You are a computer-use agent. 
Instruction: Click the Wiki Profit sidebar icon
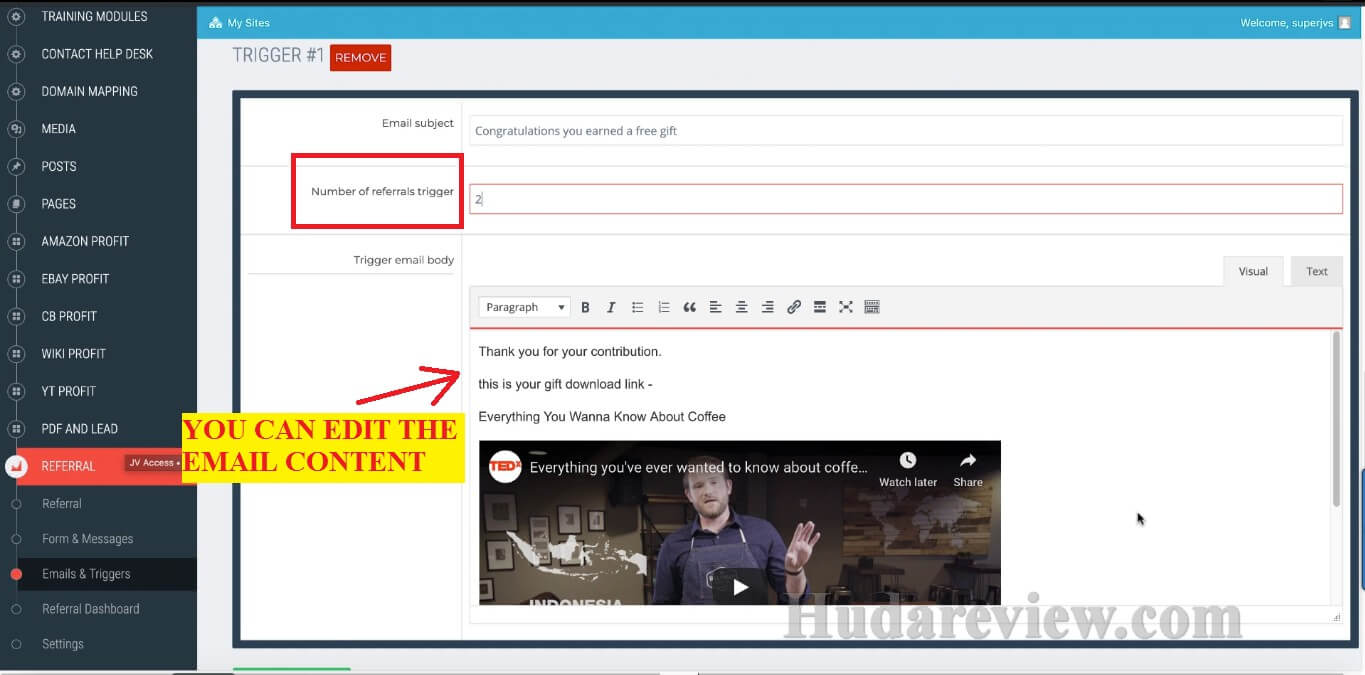pos(16,354)
